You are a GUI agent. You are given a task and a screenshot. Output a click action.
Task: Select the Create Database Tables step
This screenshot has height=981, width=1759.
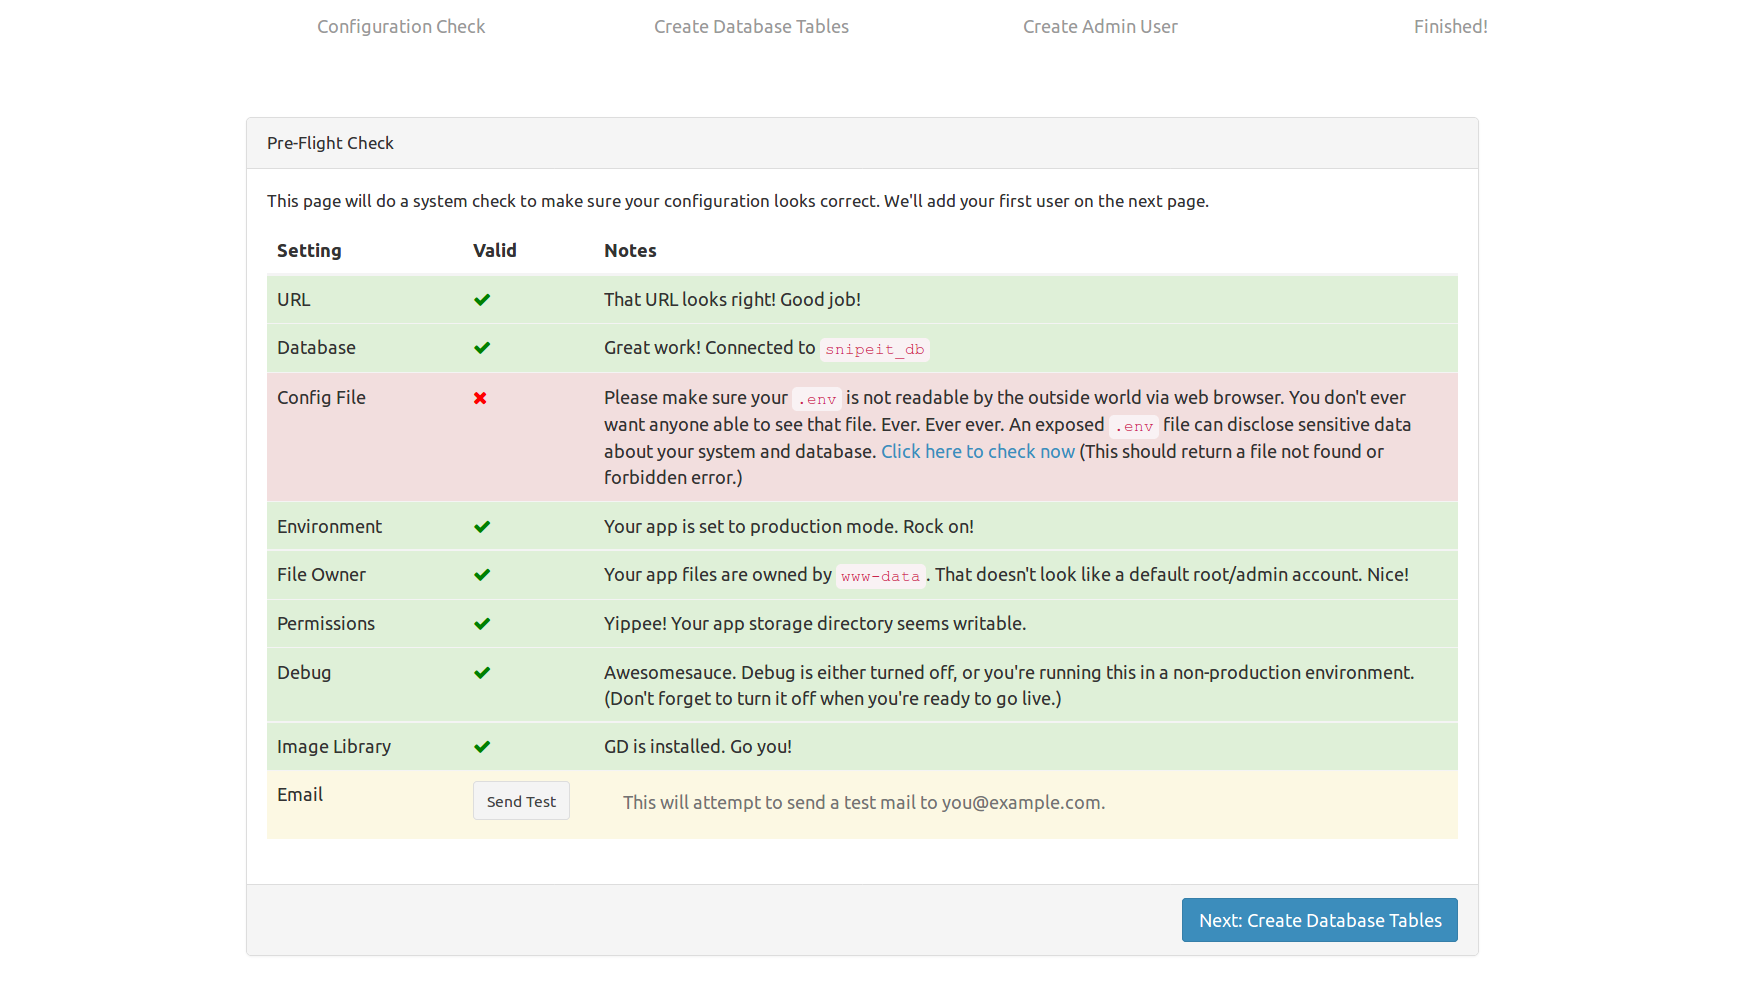click(751, 27)
